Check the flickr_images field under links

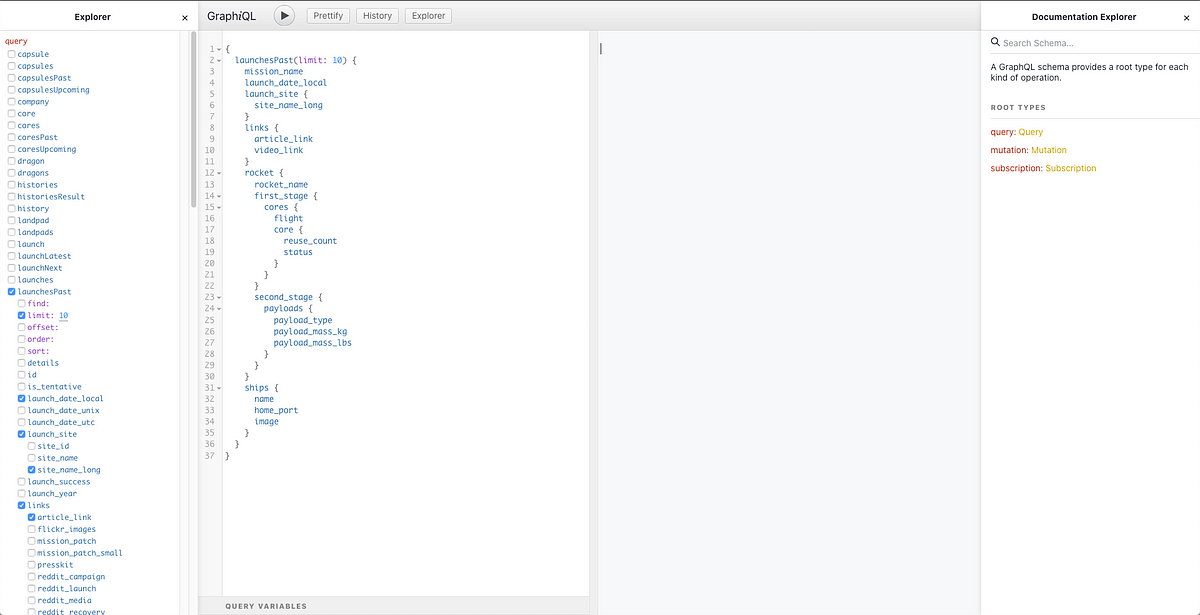(30, 529)
